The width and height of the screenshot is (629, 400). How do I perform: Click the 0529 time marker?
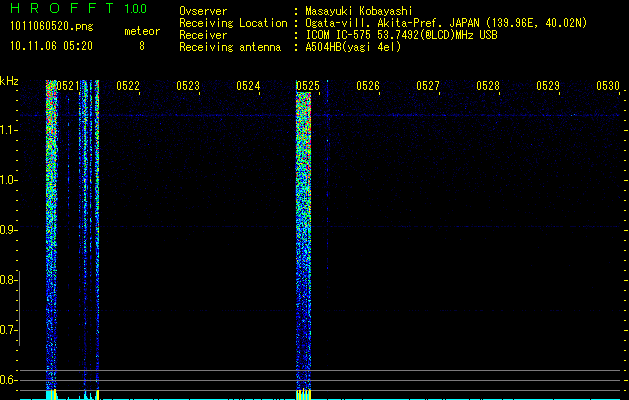click(x=548, y=86)
